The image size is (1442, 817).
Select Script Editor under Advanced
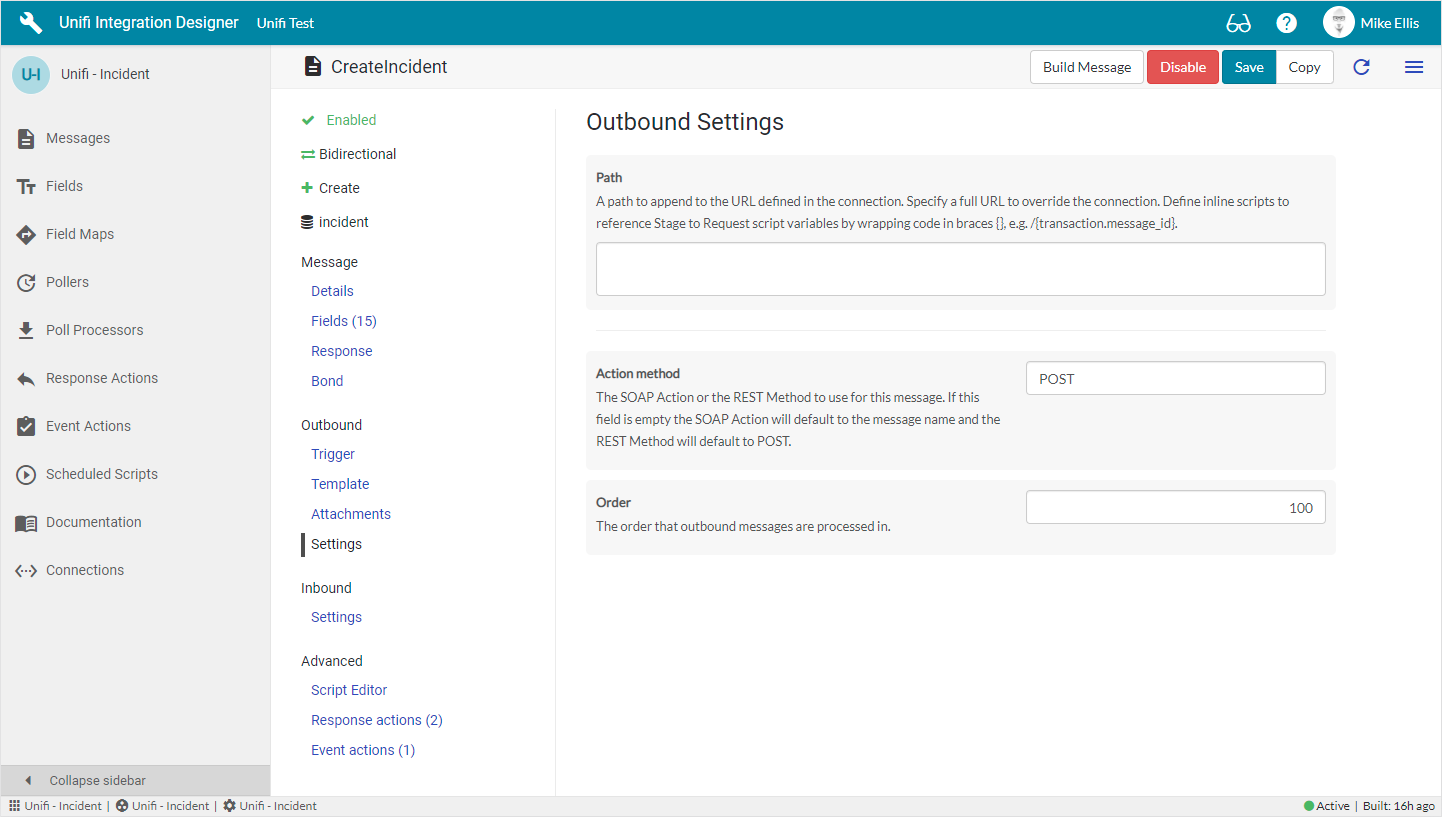point(349,690)
